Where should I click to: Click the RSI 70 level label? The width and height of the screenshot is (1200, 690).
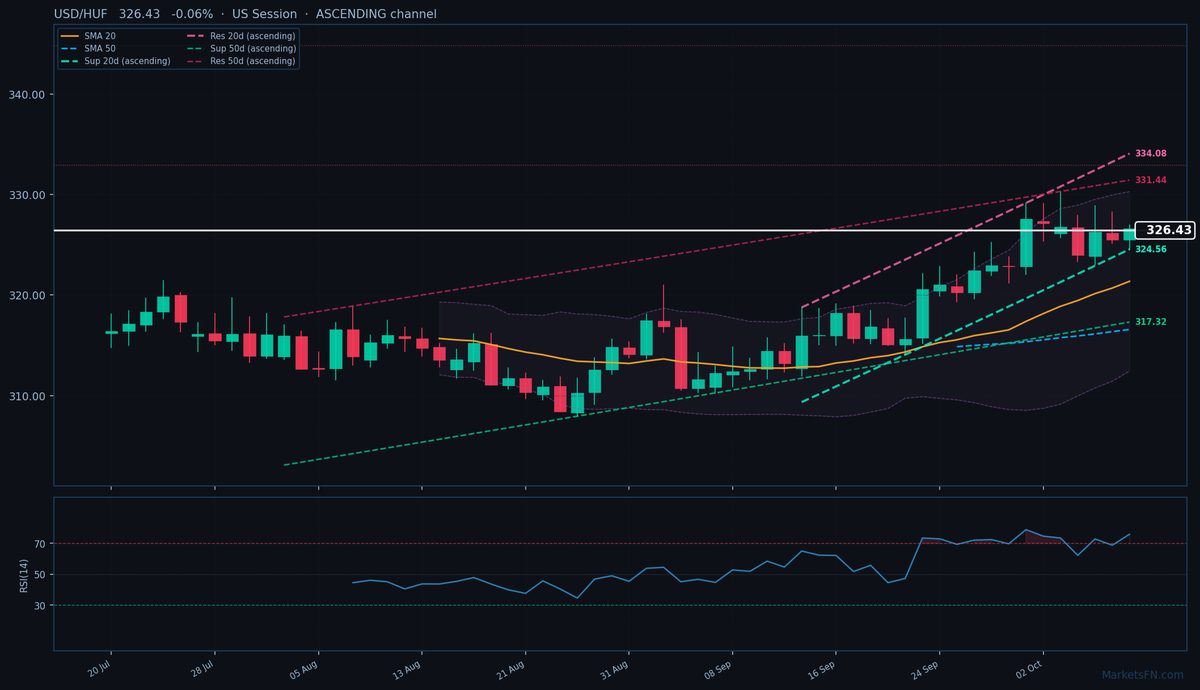click(41, 544)
